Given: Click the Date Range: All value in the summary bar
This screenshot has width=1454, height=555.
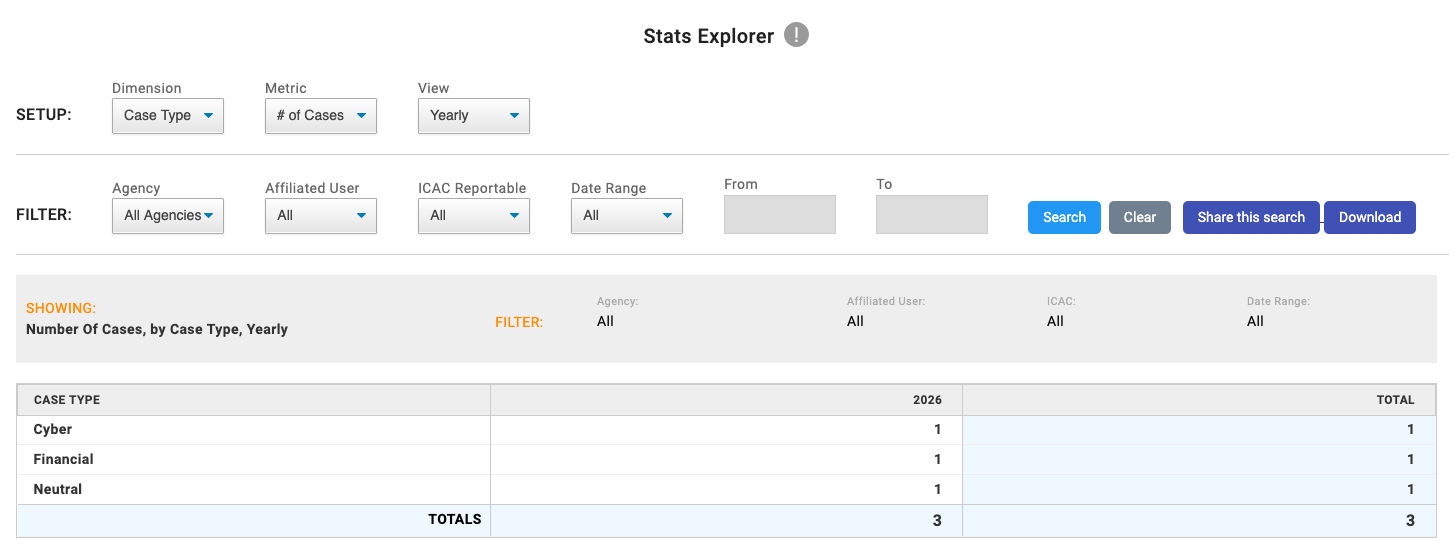Looking at the screenshot, I should [1255, 322].
